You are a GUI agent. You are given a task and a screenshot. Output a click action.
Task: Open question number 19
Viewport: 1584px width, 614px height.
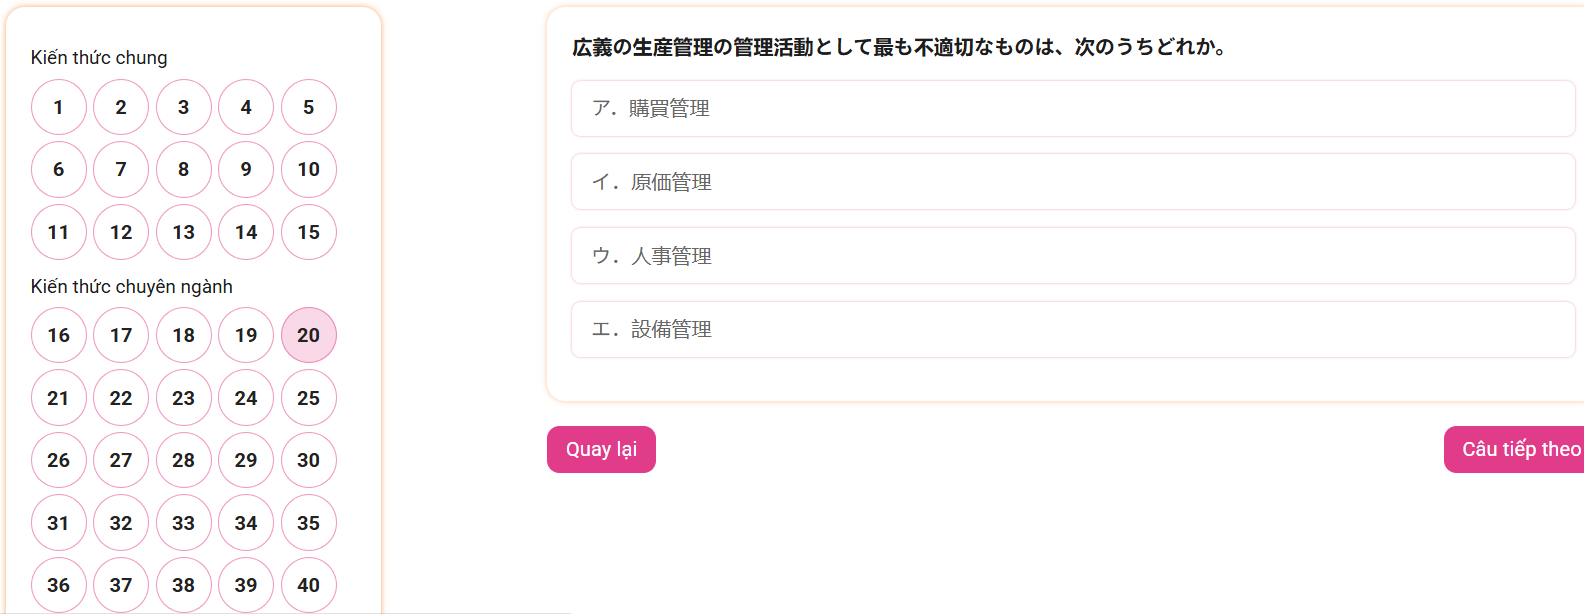tap(246, 335)
